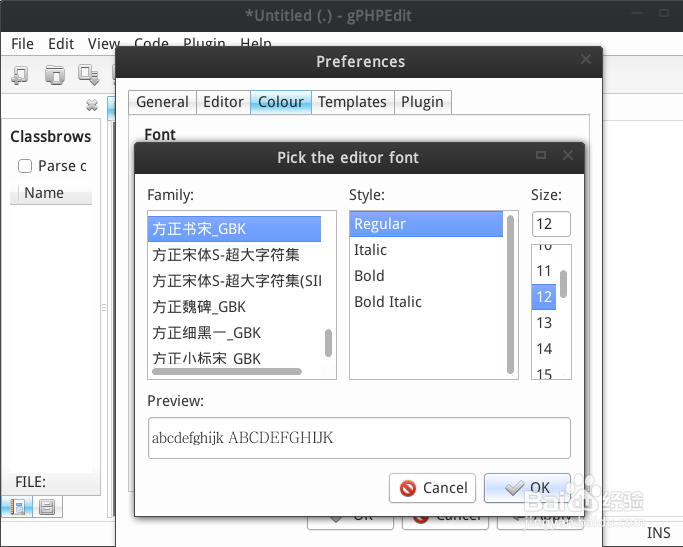Choose the Regular font style
The width and height of the screenshot is (683, 547).
coord(426,224)
